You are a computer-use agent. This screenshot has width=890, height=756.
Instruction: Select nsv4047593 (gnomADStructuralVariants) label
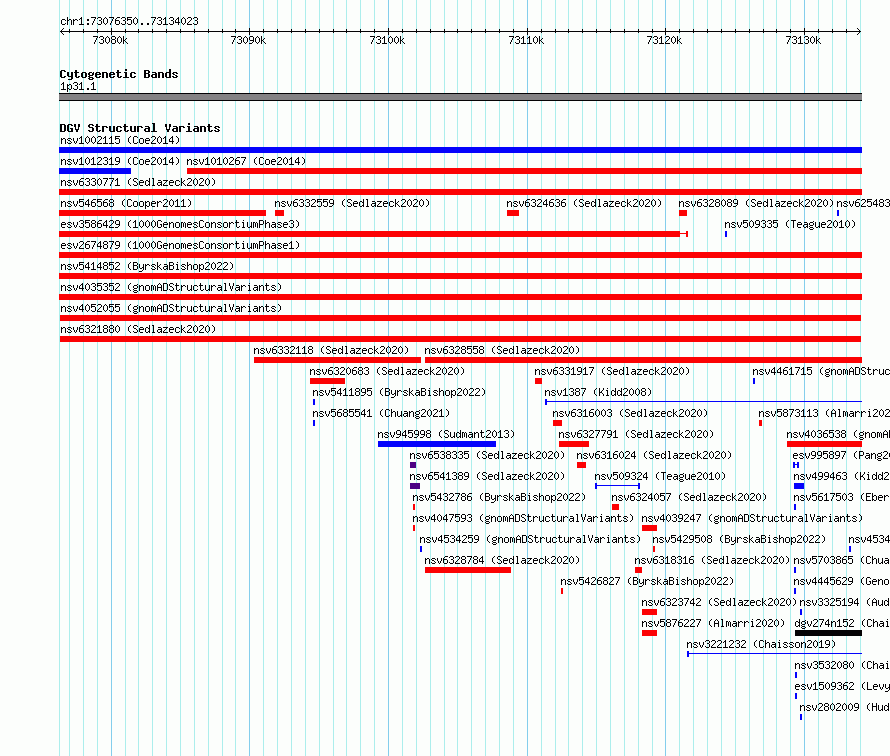(x=523, y=518)
